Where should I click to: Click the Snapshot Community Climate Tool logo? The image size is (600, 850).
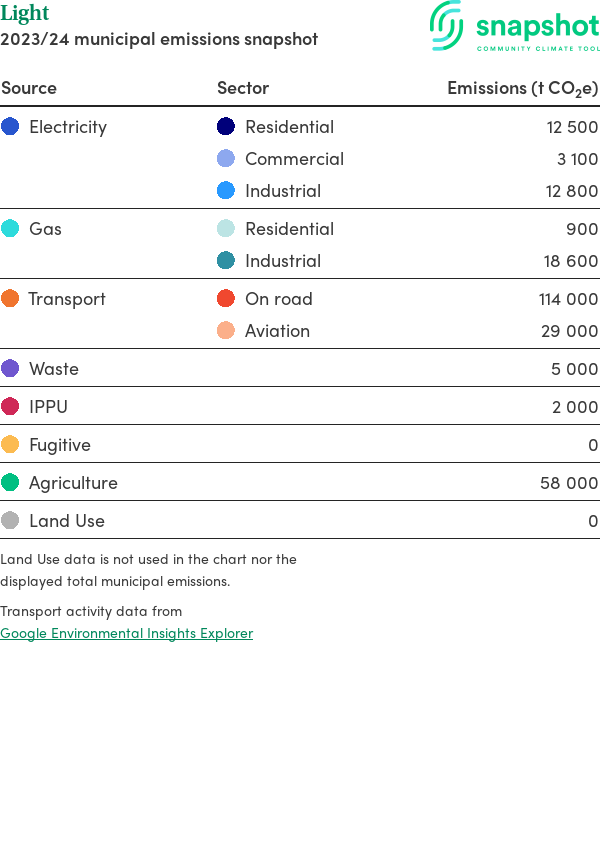point(514,27)
